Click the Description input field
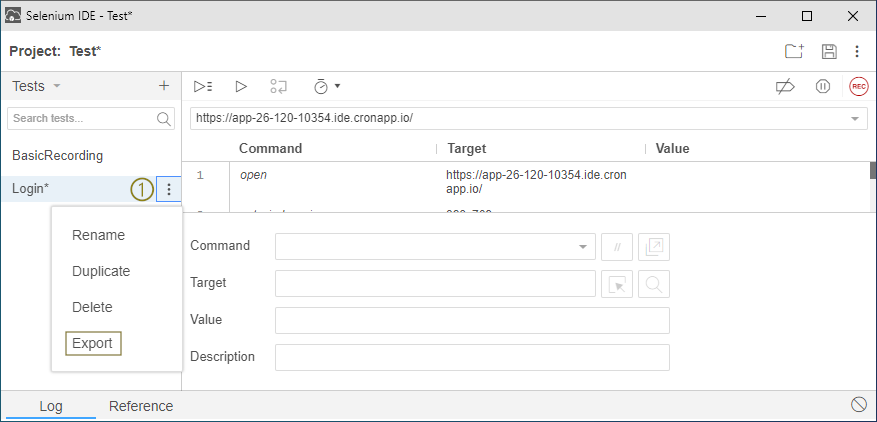877x422 pixels. 472,357
